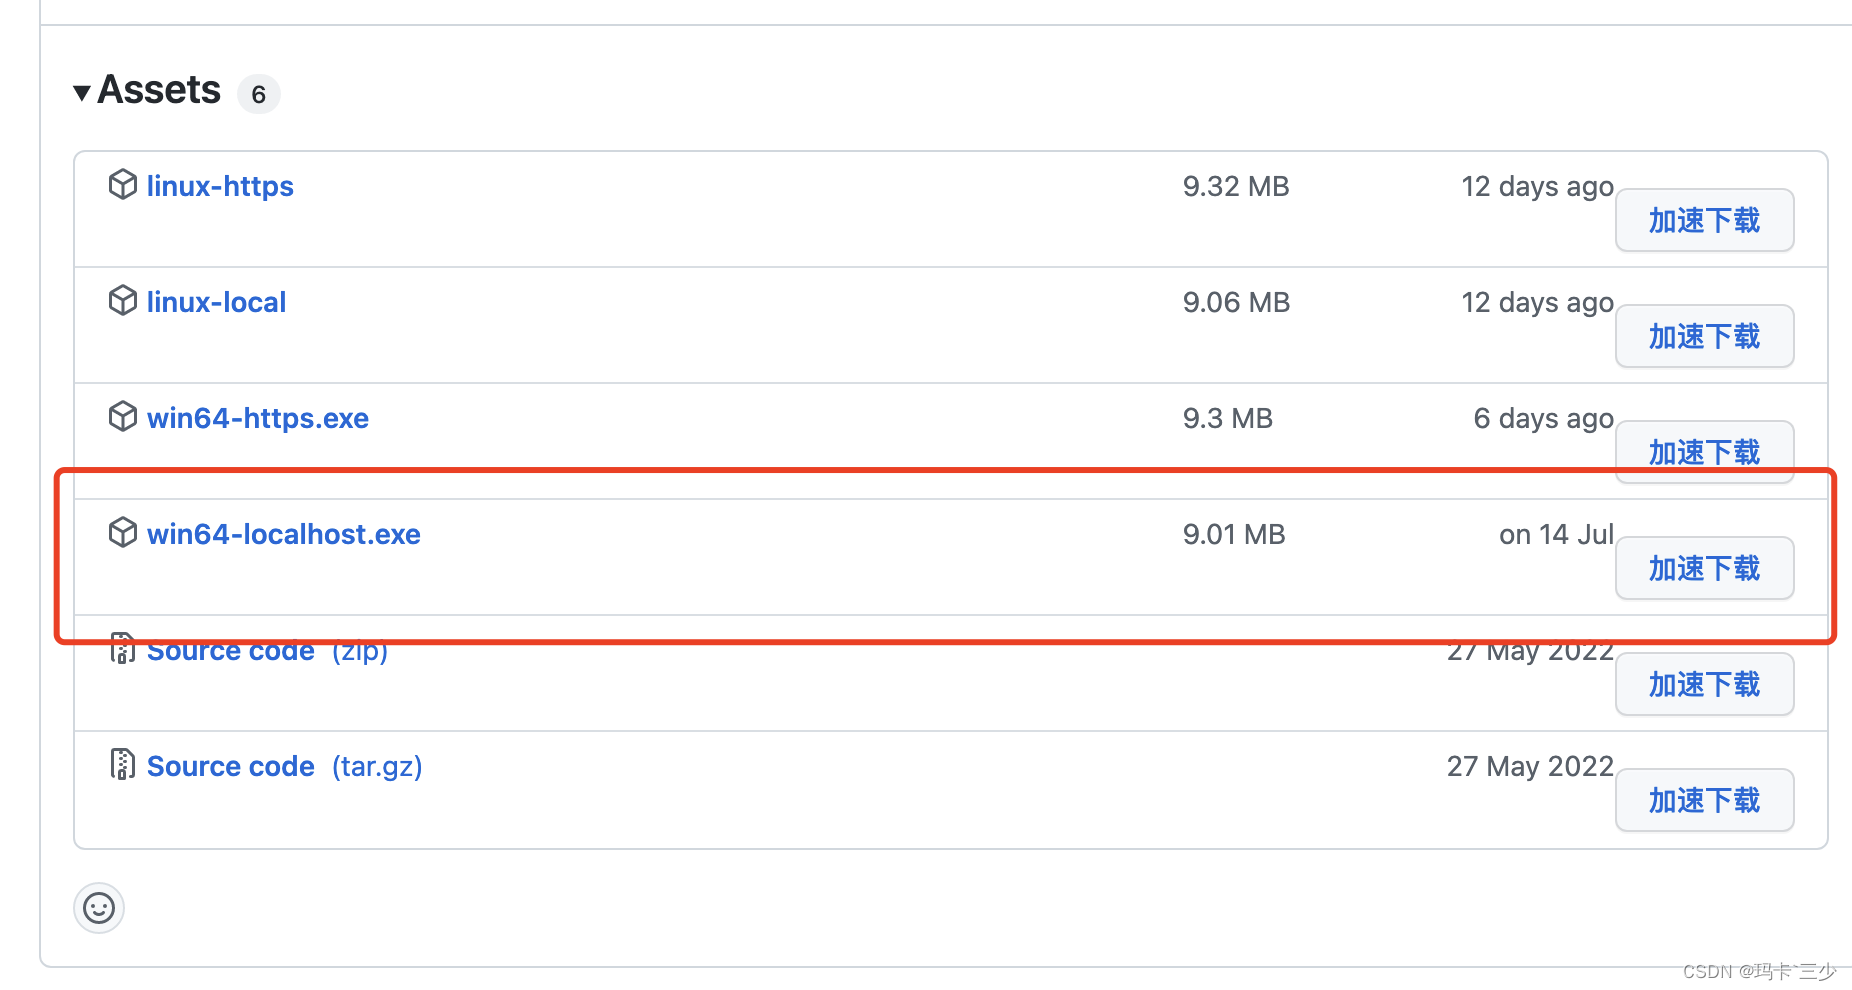Click the package icon beside linux-local
The width and height of the screenshot is (1852, 990).
point(122,301)
